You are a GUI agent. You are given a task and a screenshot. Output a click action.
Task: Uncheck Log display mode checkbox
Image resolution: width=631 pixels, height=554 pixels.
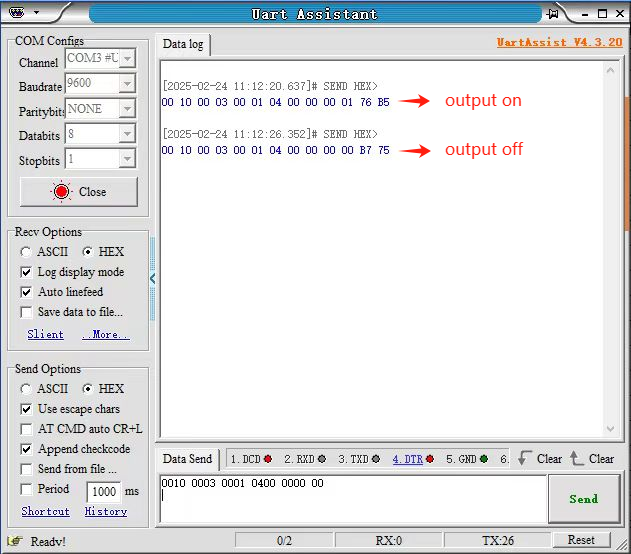26,272
